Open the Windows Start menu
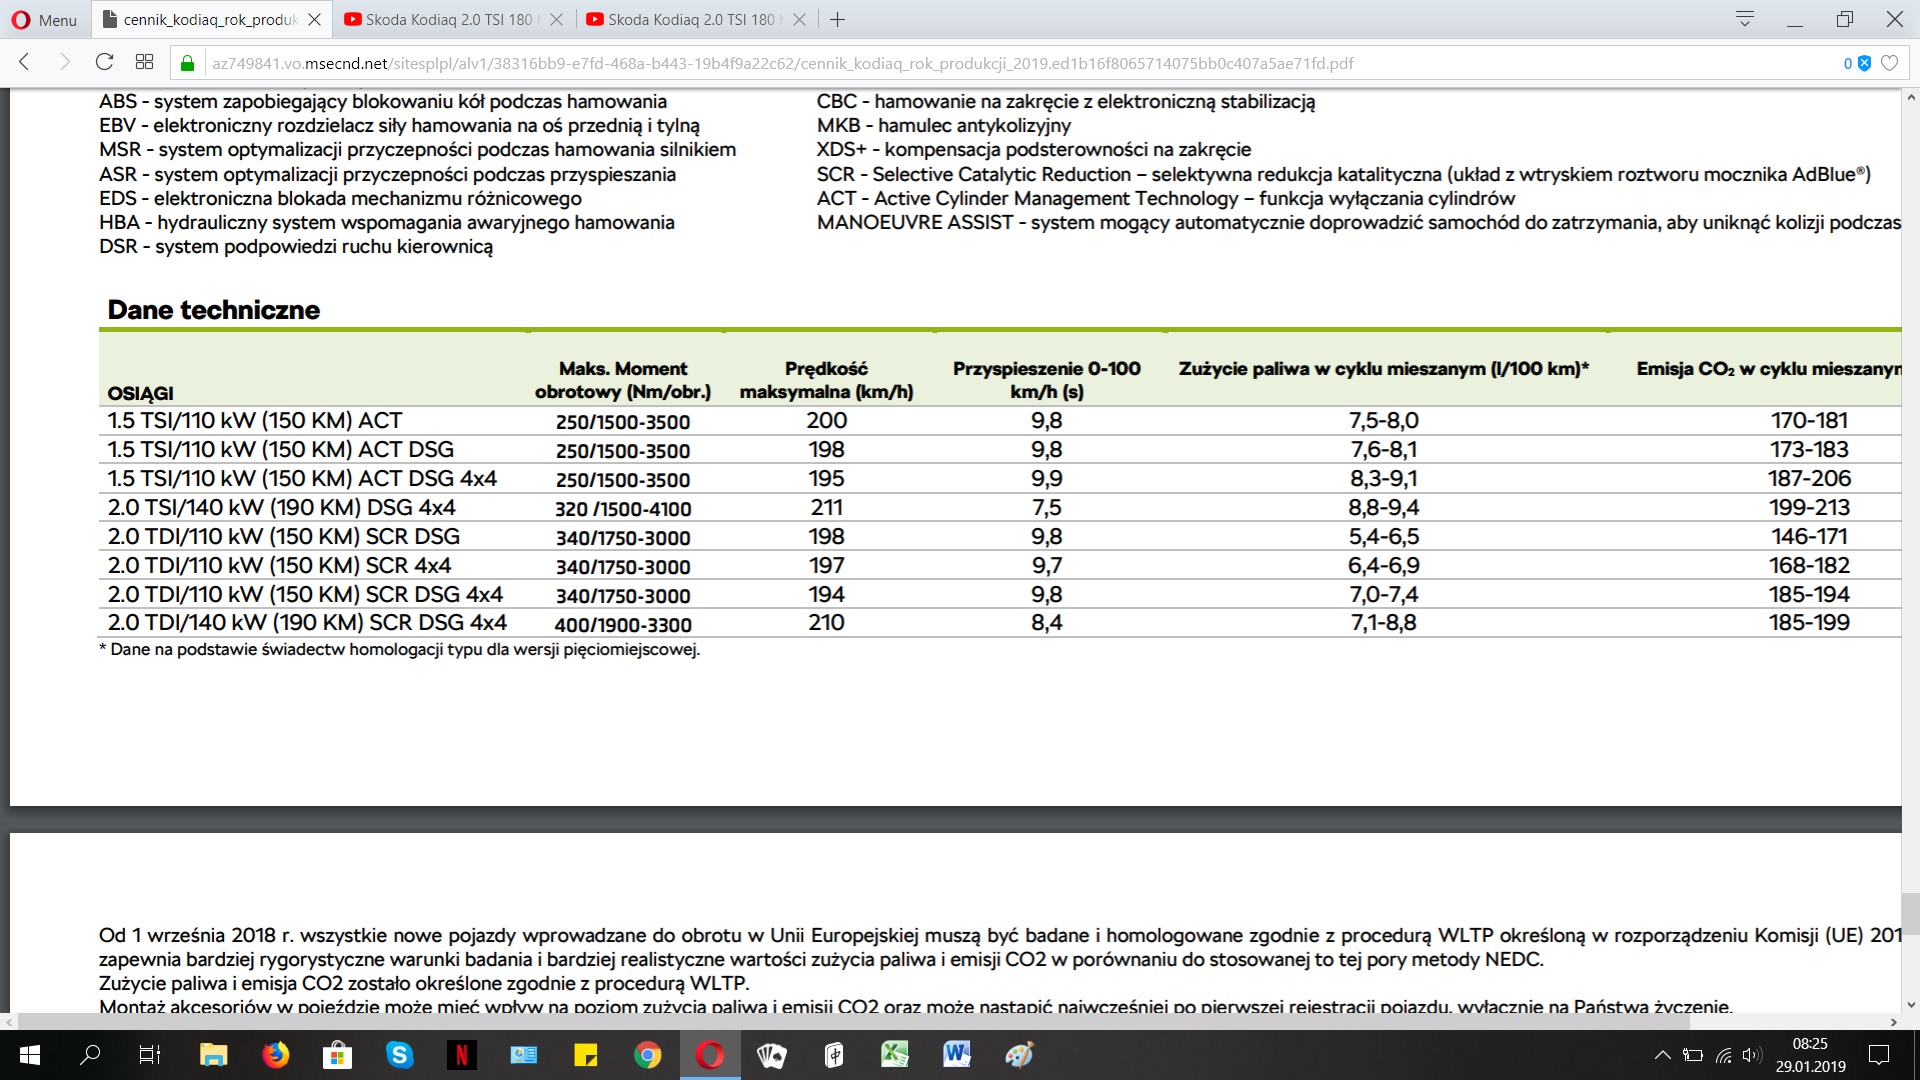Image resolution: width=1920 pixels, height=1080 pixels. (29, 1055)
